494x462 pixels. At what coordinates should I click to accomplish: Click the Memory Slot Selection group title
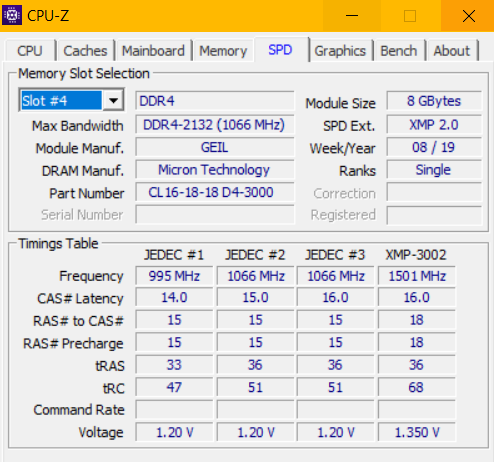click(x=84, y=73)
